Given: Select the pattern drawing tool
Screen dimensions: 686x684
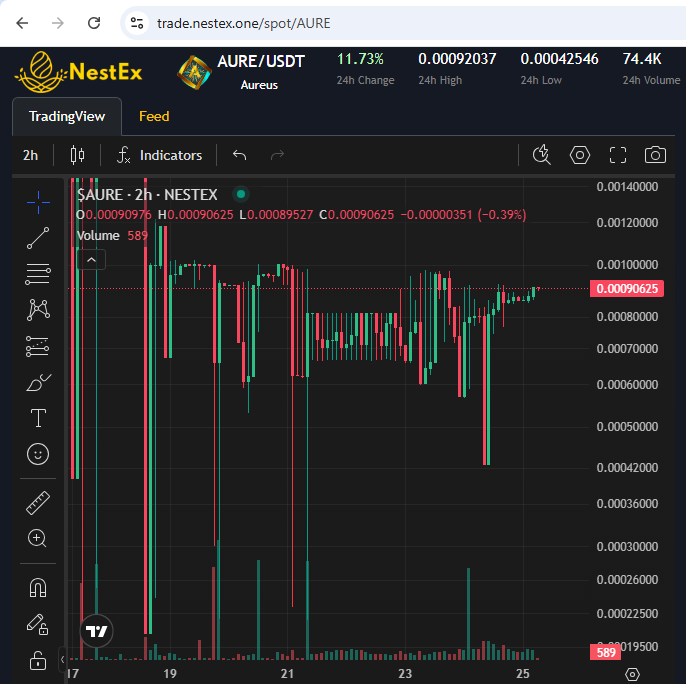Looking at the screenshot, I should click(x=38, y=310).
